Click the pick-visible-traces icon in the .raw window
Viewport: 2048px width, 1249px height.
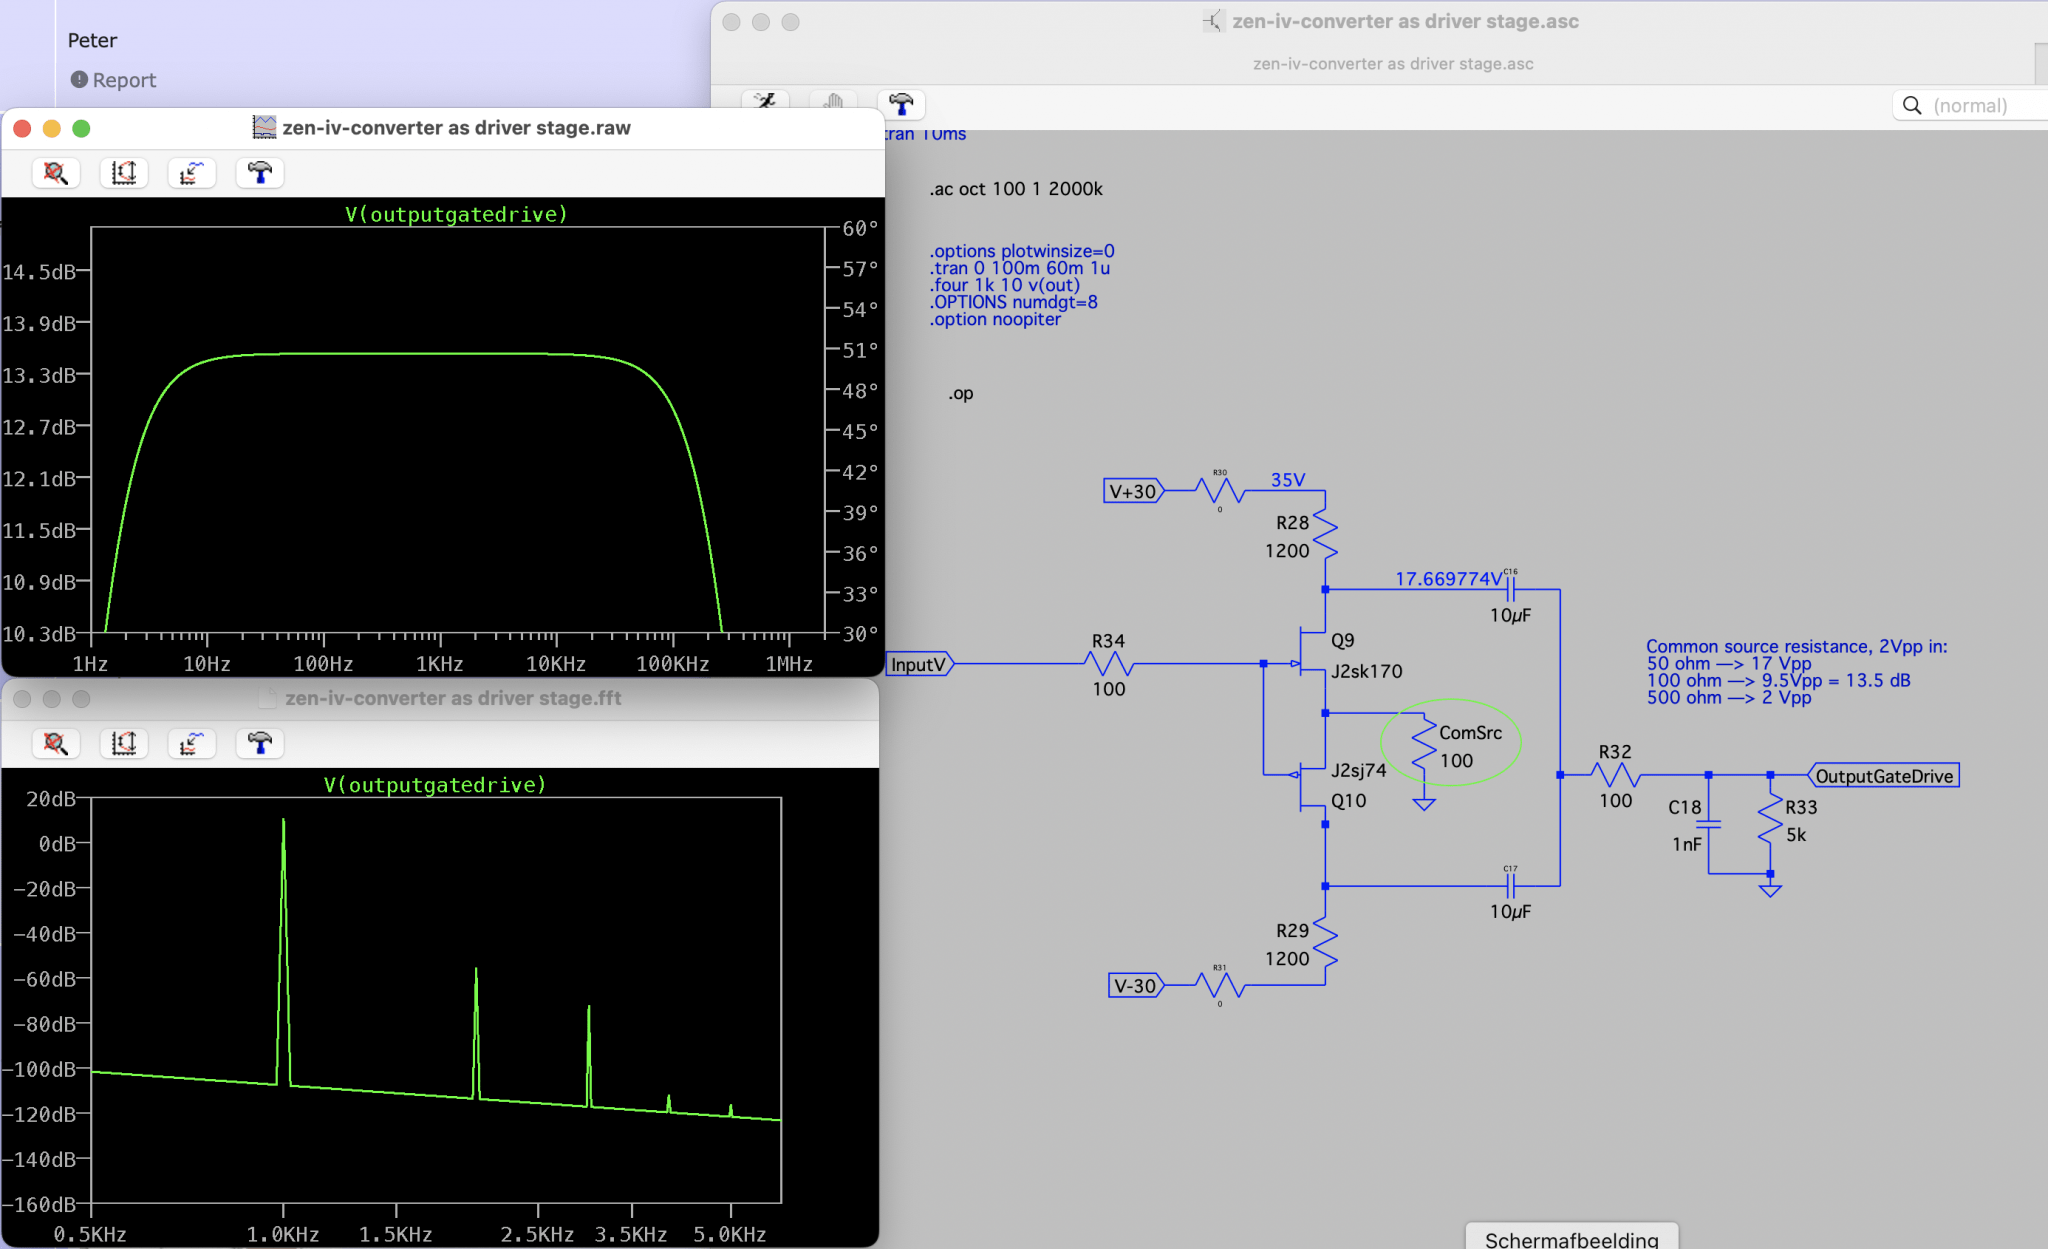click(x=192, y=173)
